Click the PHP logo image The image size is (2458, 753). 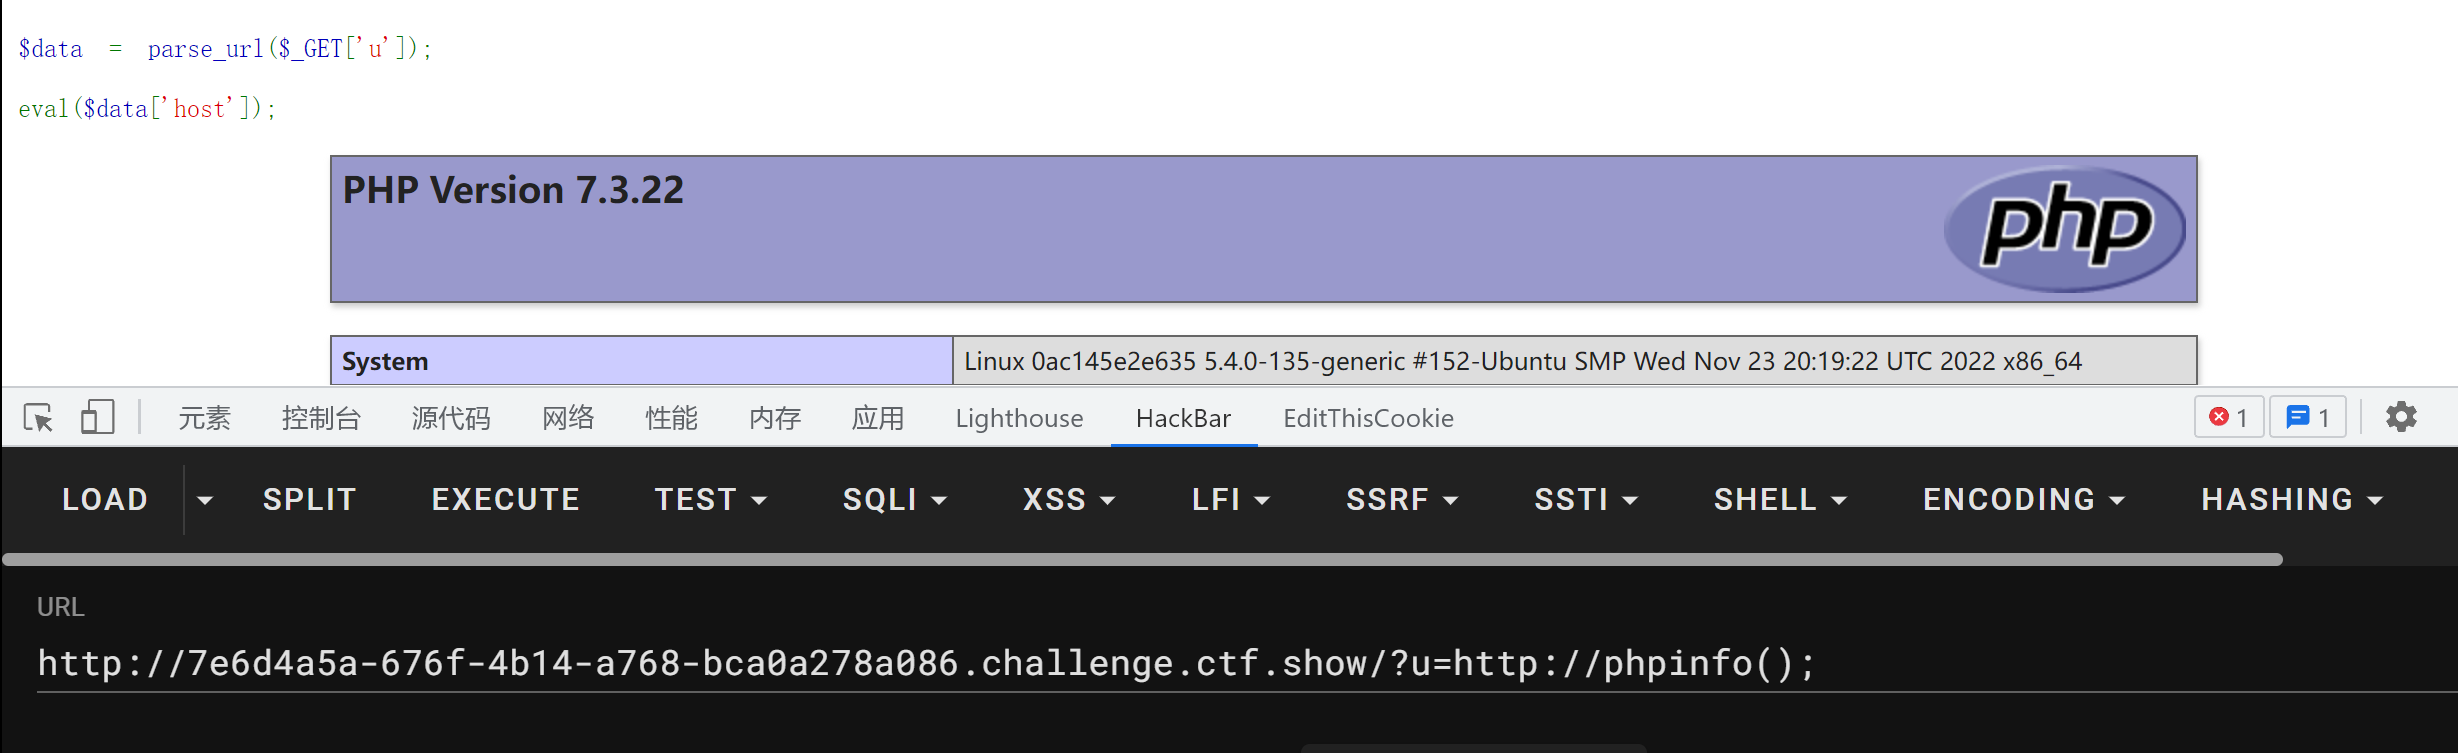click(x=2065, y=228)
